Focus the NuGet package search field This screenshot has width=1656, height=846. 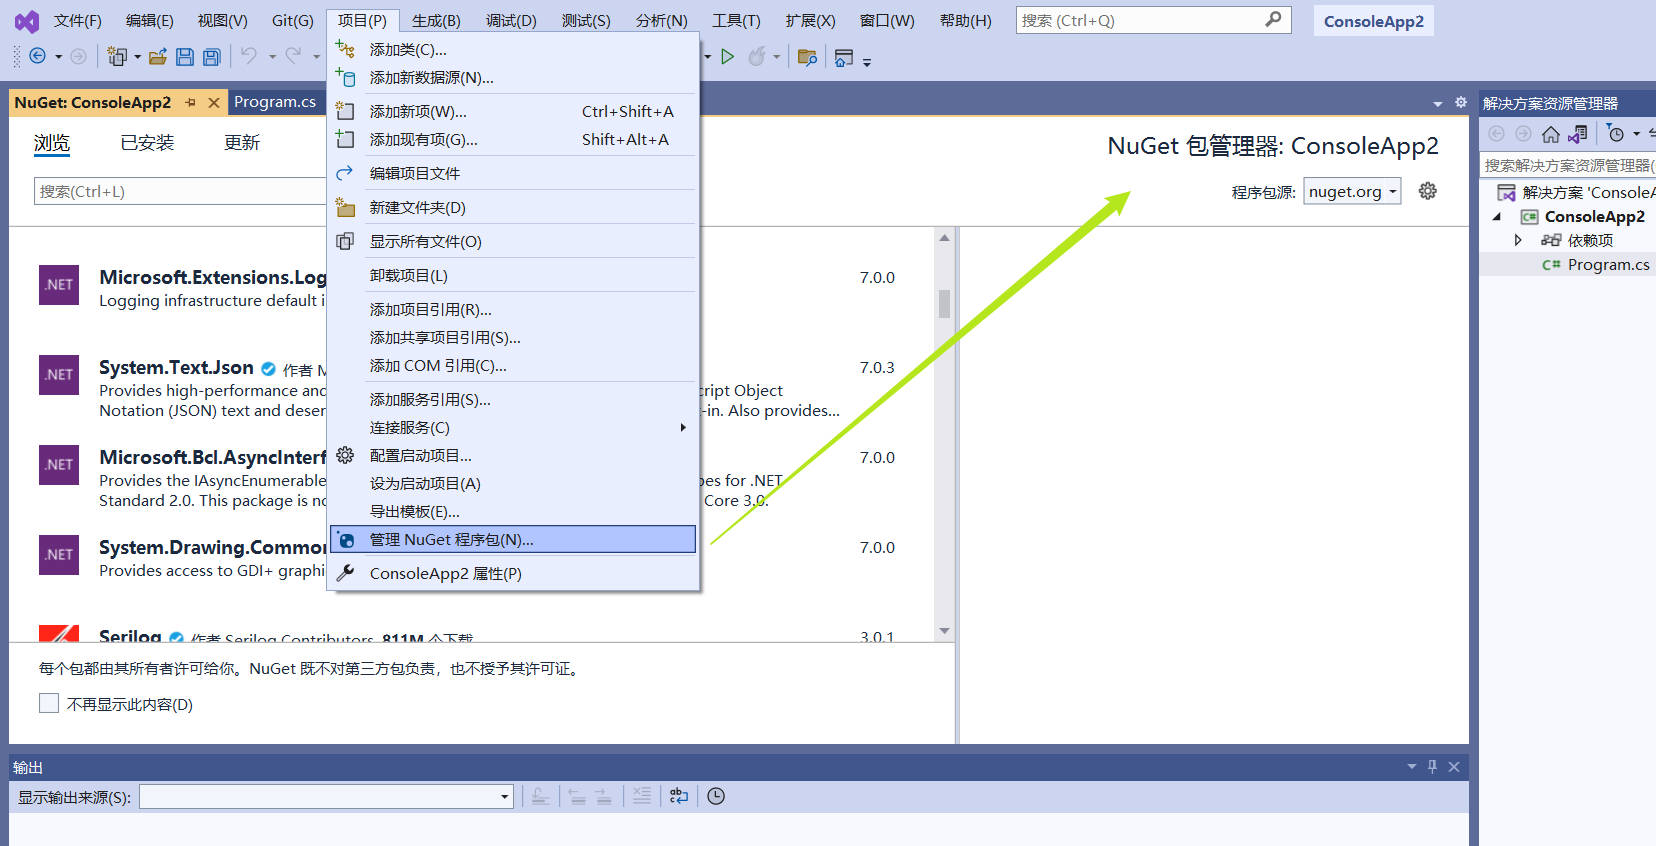(x=180, y=191)
